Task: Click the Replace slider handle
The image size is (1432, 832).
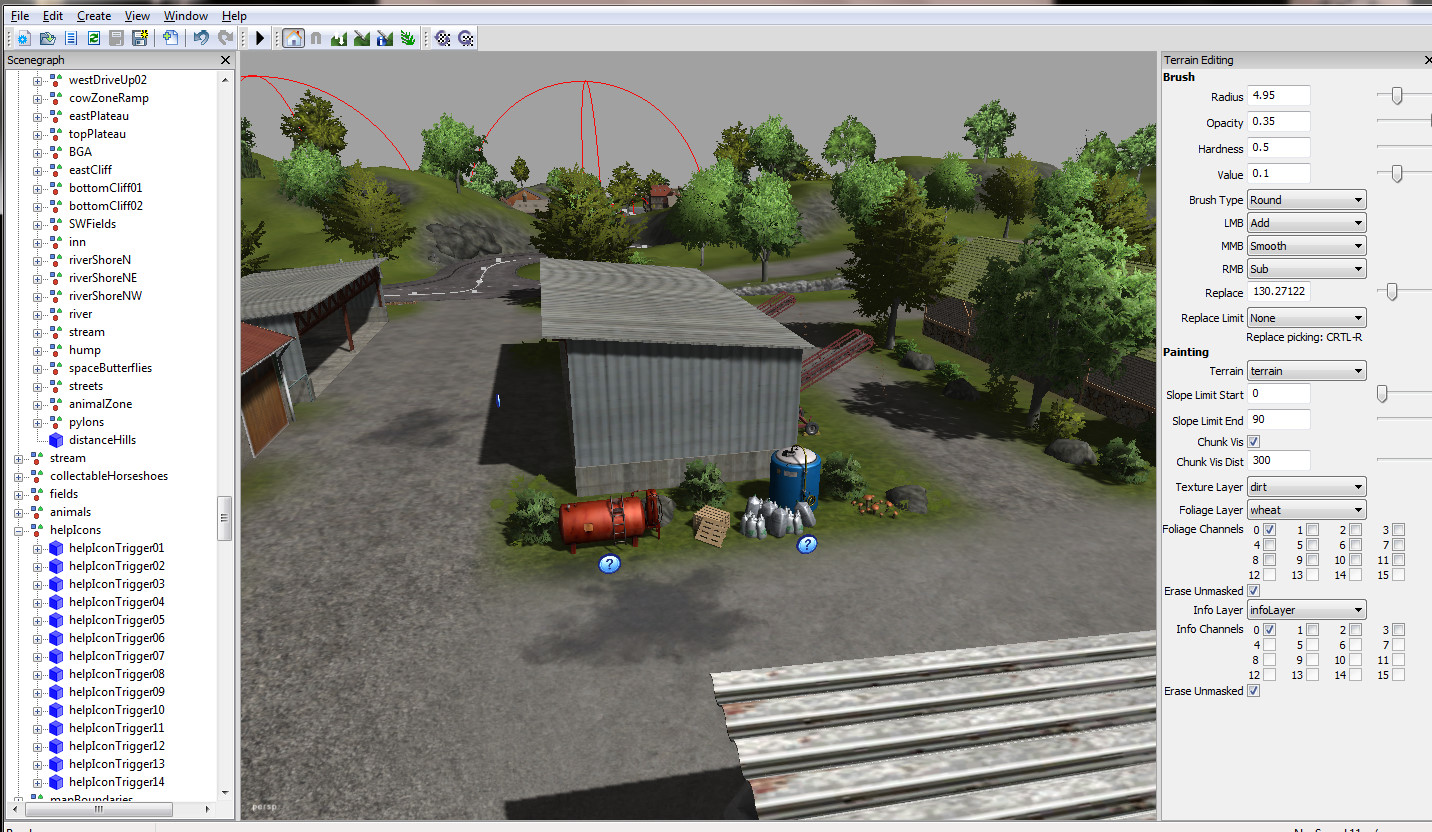Action: (x=1391, y=292)
